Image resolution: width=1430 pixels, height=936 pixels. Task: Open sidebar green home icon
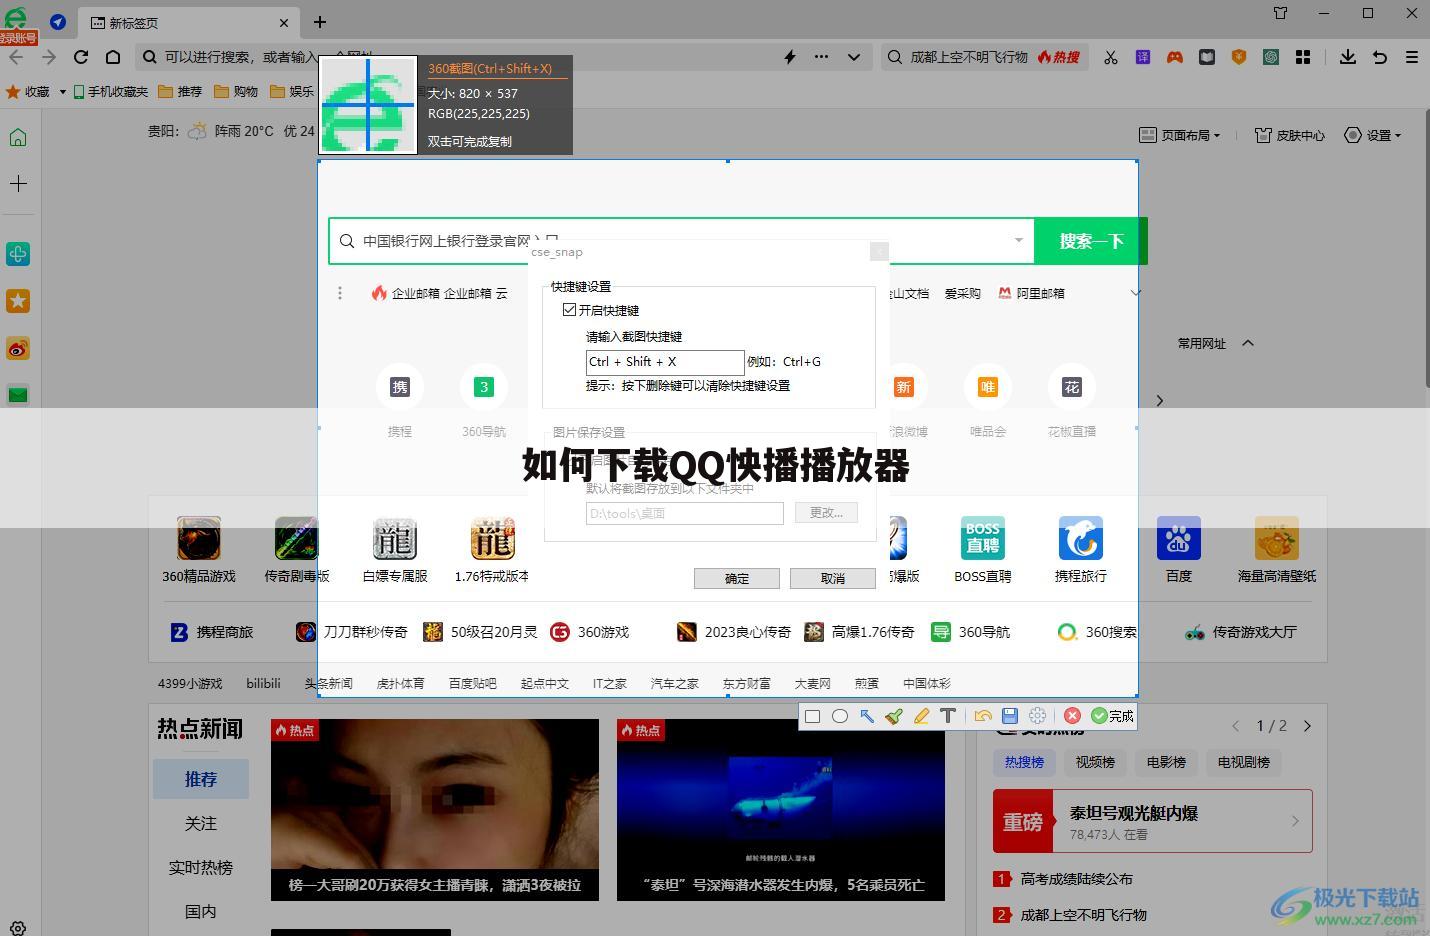tap(18, 137)
